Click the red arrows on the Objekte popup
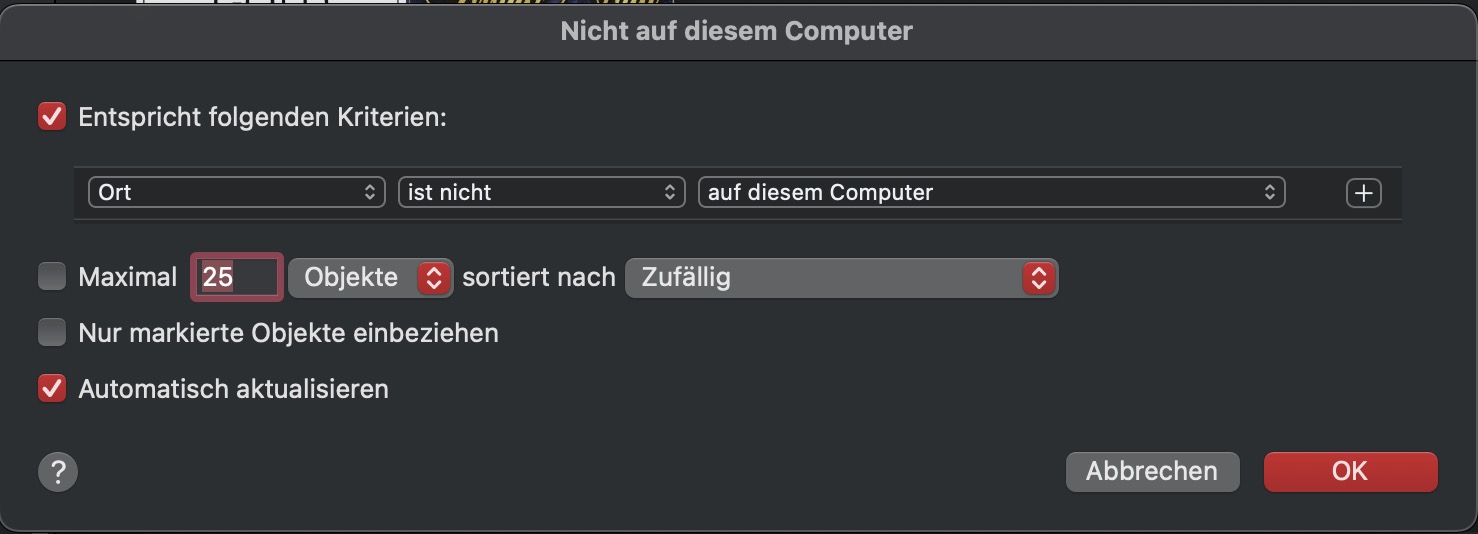Viewport: 1478px width, 534px height. [433, 278]
